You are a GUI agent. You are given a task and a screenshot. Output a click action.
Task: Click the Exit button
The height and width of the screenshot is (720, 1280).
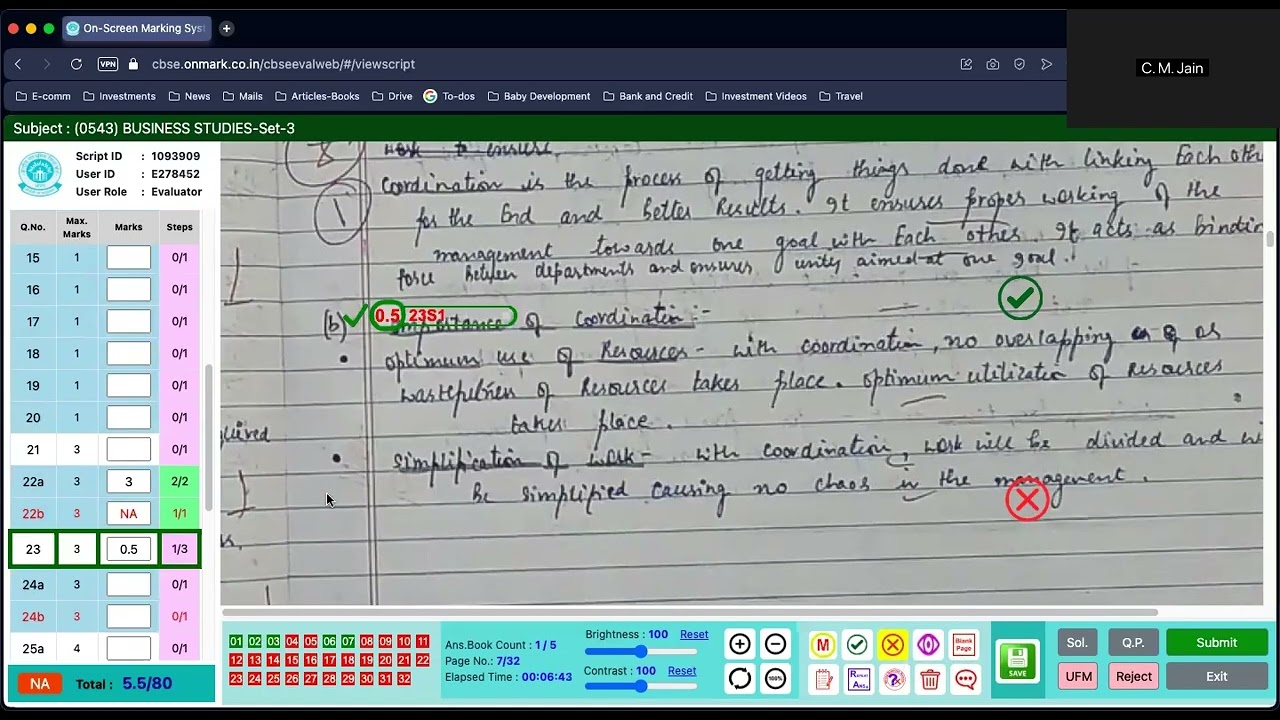[1217, 676]
